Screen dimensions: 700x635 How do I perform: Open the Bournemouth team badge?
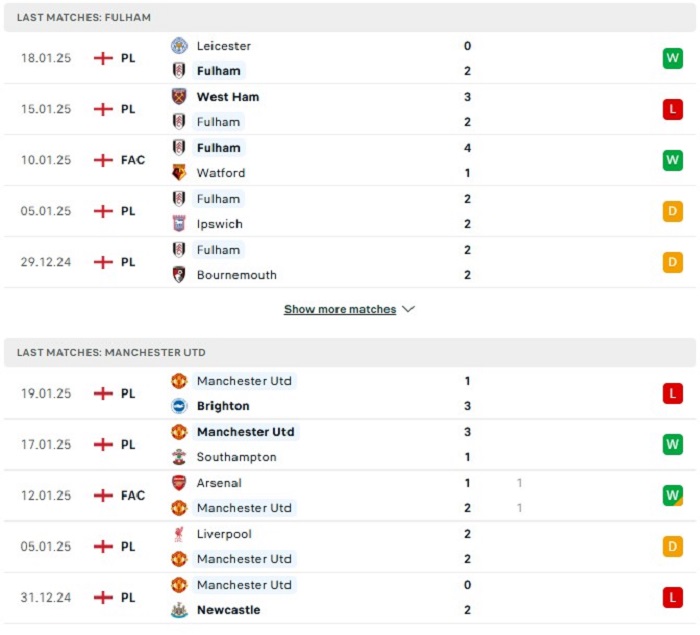click(179, 274)
